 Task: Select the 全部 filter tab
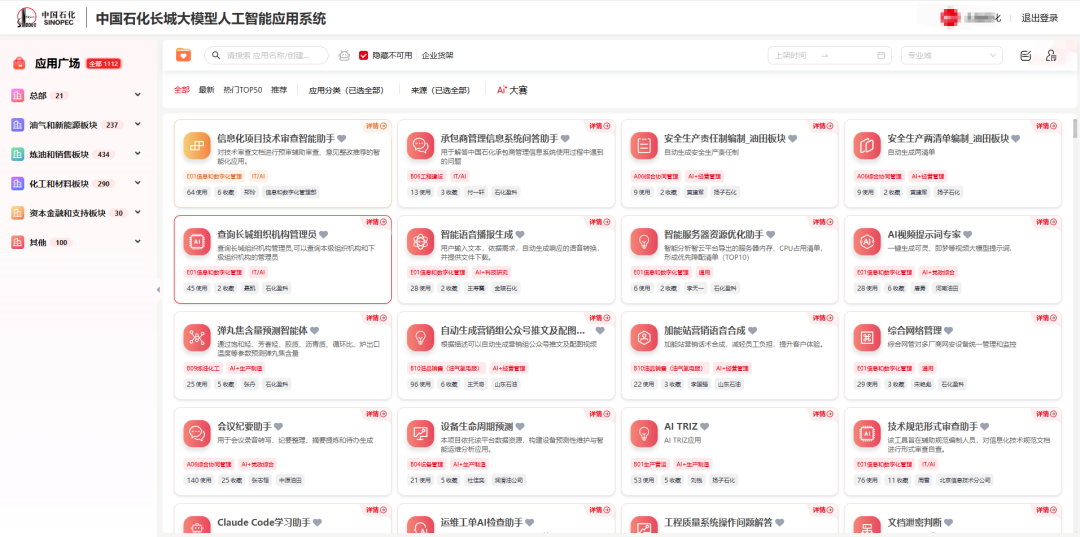pyautogui.click(x=181, y=90)
